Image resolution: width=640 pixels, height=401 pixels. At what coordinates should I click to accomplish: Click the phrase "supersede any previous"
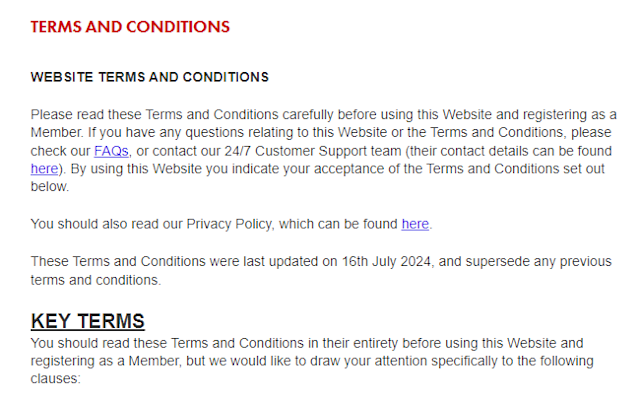click(538, 261)
